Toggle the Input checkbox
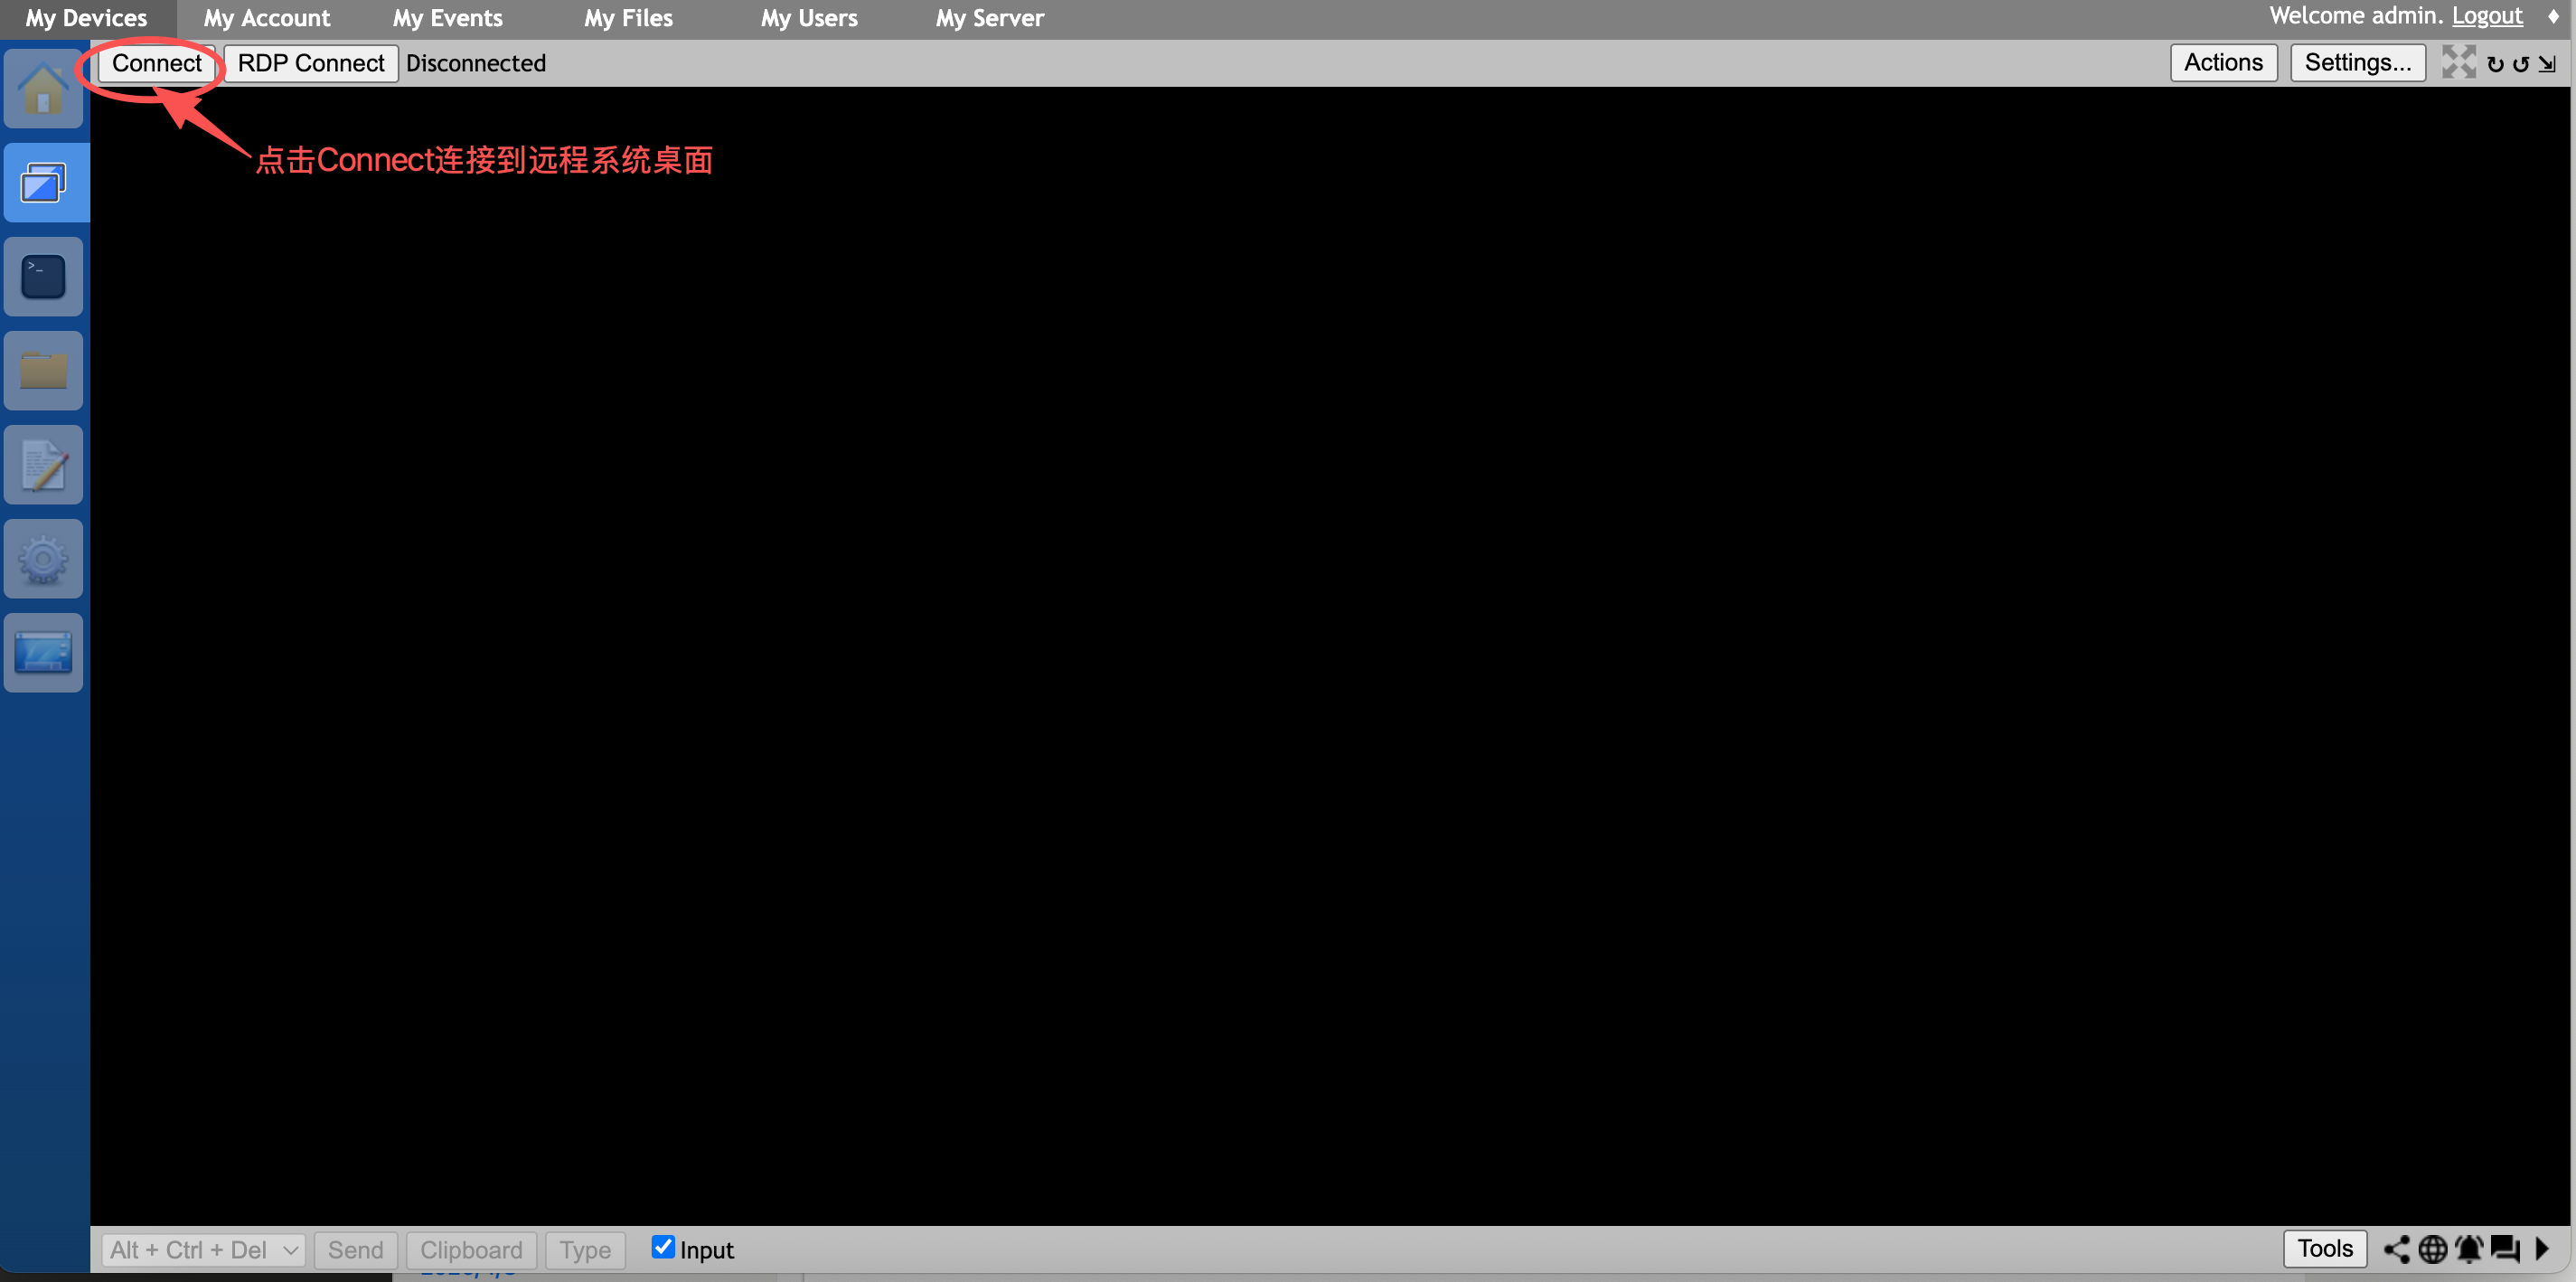This screenshot has height=1282, width=2576. [x=662, y=1247]
